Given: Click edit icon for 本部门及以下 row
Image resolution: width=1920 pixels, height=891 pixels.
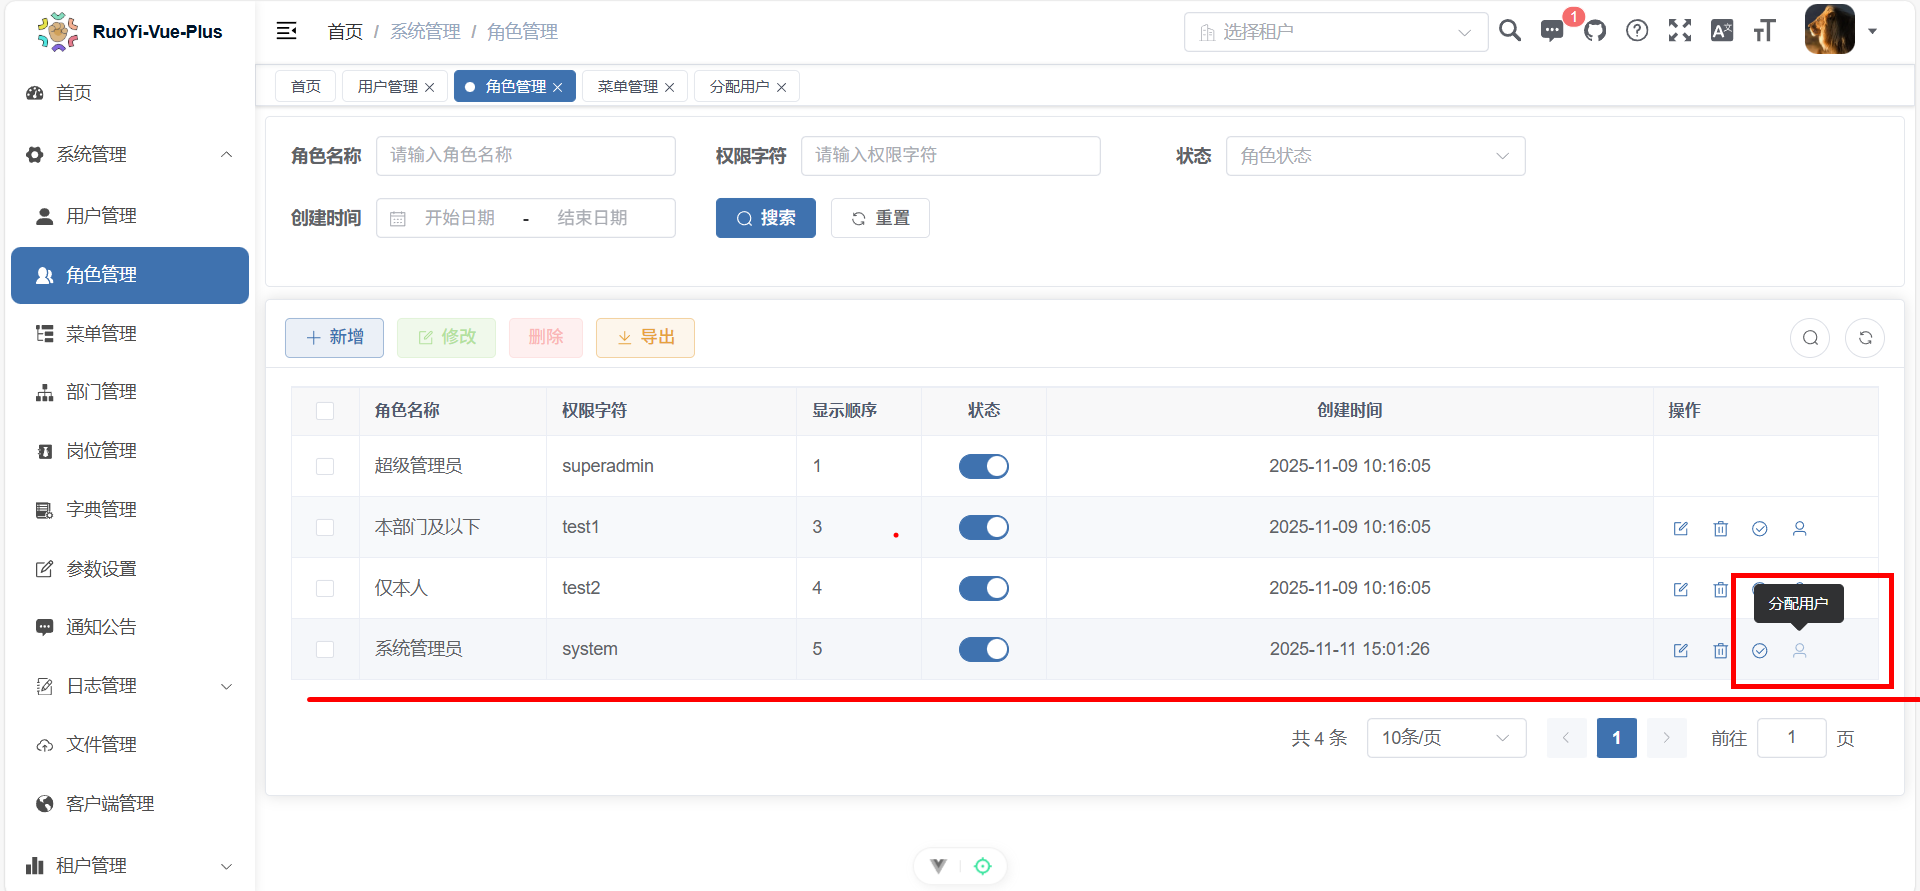Looking at the screenshot, I should [1681, 528].
